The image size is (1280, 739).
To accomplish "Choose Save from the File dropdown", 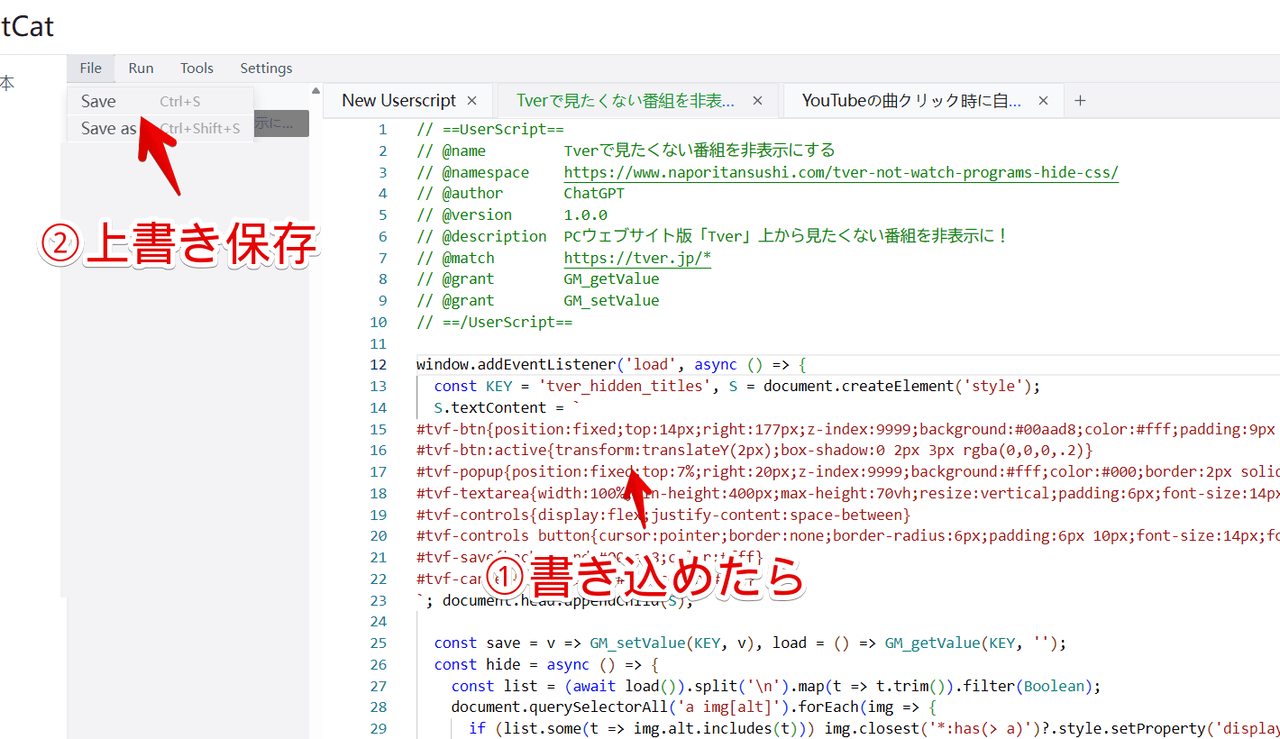I will coord(160,101).
